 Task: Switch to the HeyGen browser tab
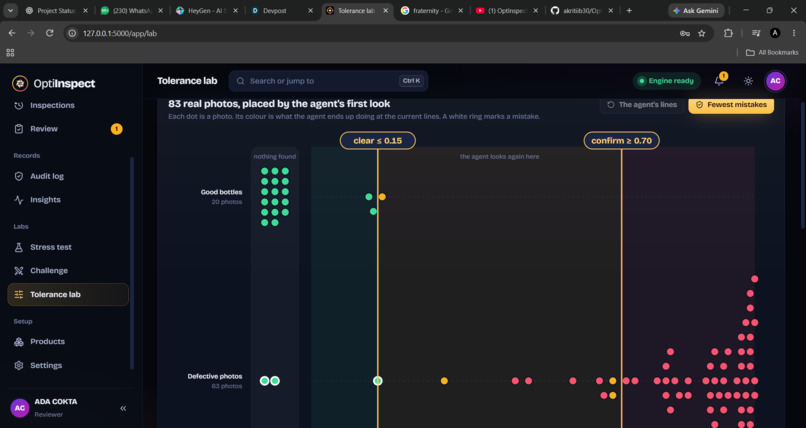207,10
